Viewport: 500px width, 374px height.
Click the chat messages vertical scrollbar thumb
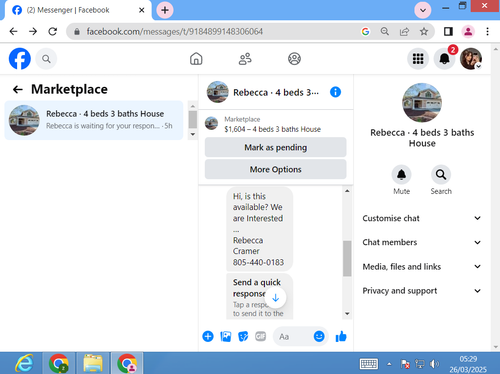click(347, 258)
